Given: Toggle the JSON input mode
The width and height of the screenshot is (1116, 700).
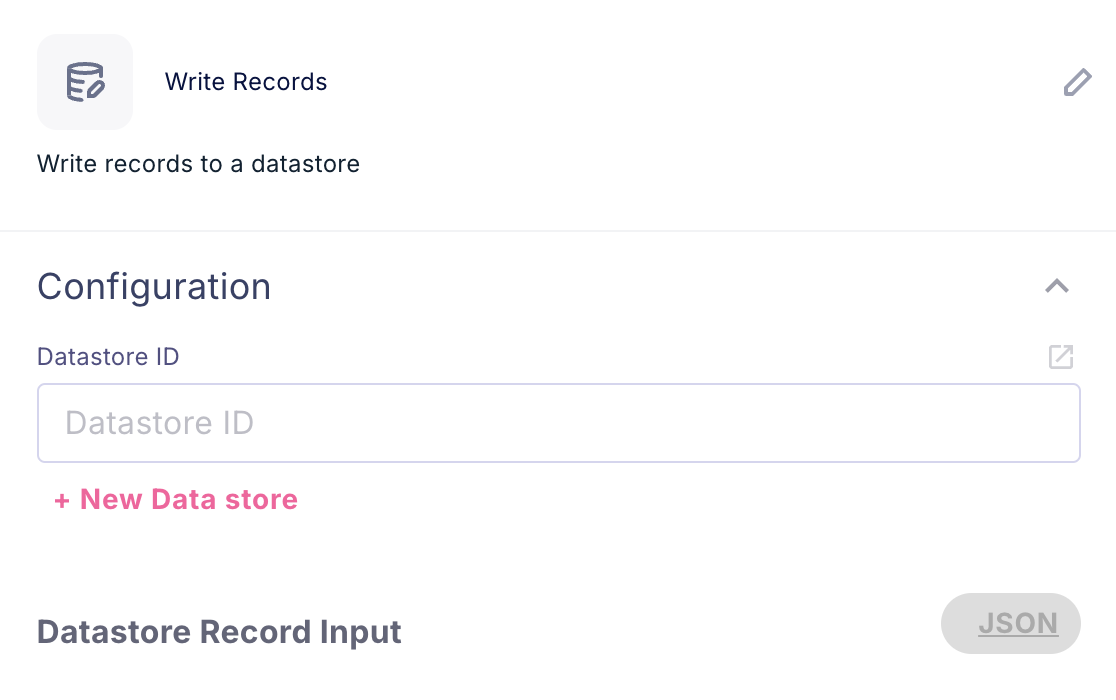Looking at the screenshot, I should (x=1011, y=624).
